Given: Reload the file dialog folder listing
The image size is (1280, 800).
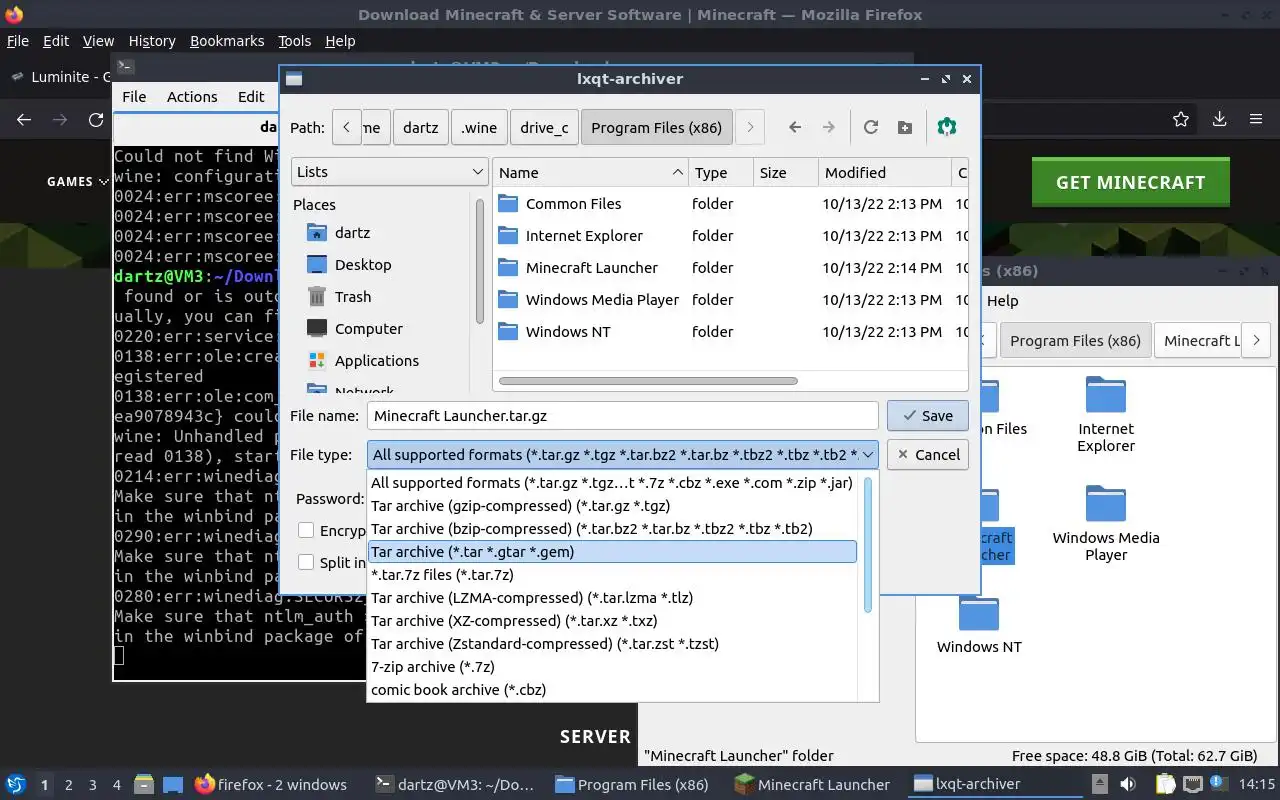Looking at the screenshot, I should click(x=871, y=127).
